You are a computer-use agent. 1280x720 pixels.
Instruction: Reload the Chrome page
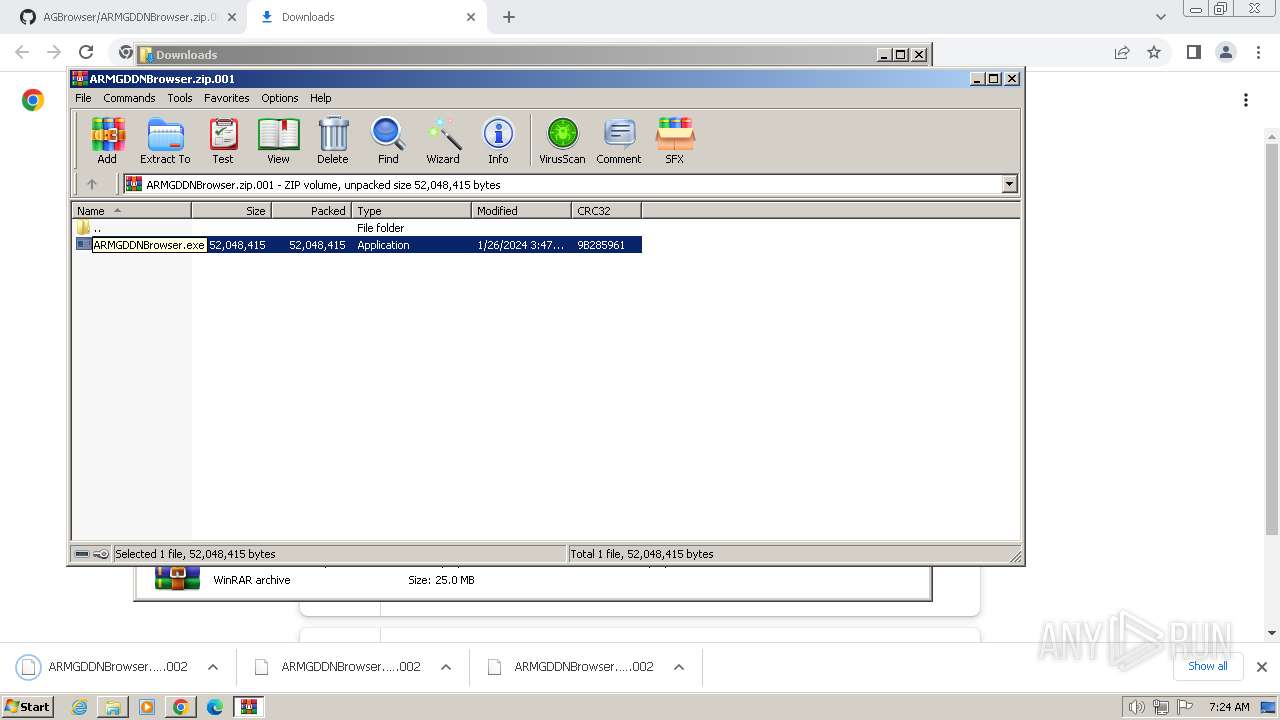coord(86,52)
